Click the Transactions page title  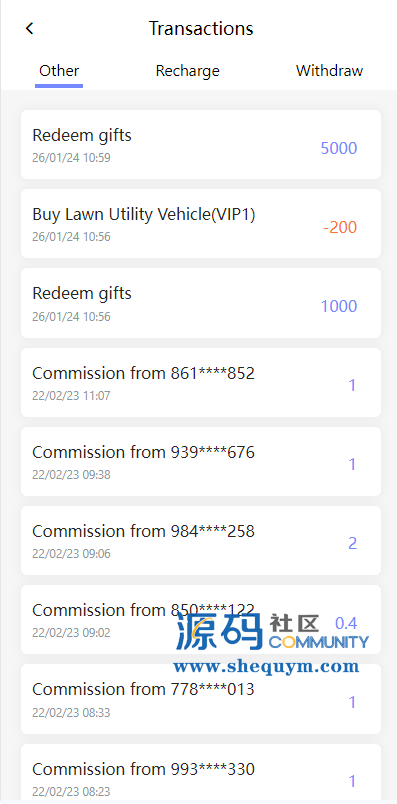click(201, 28)
